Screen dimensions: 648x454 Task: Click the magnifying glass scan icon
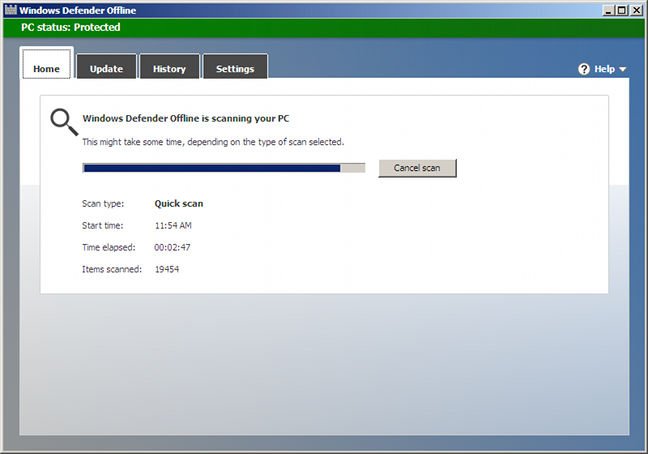point(64,122)
